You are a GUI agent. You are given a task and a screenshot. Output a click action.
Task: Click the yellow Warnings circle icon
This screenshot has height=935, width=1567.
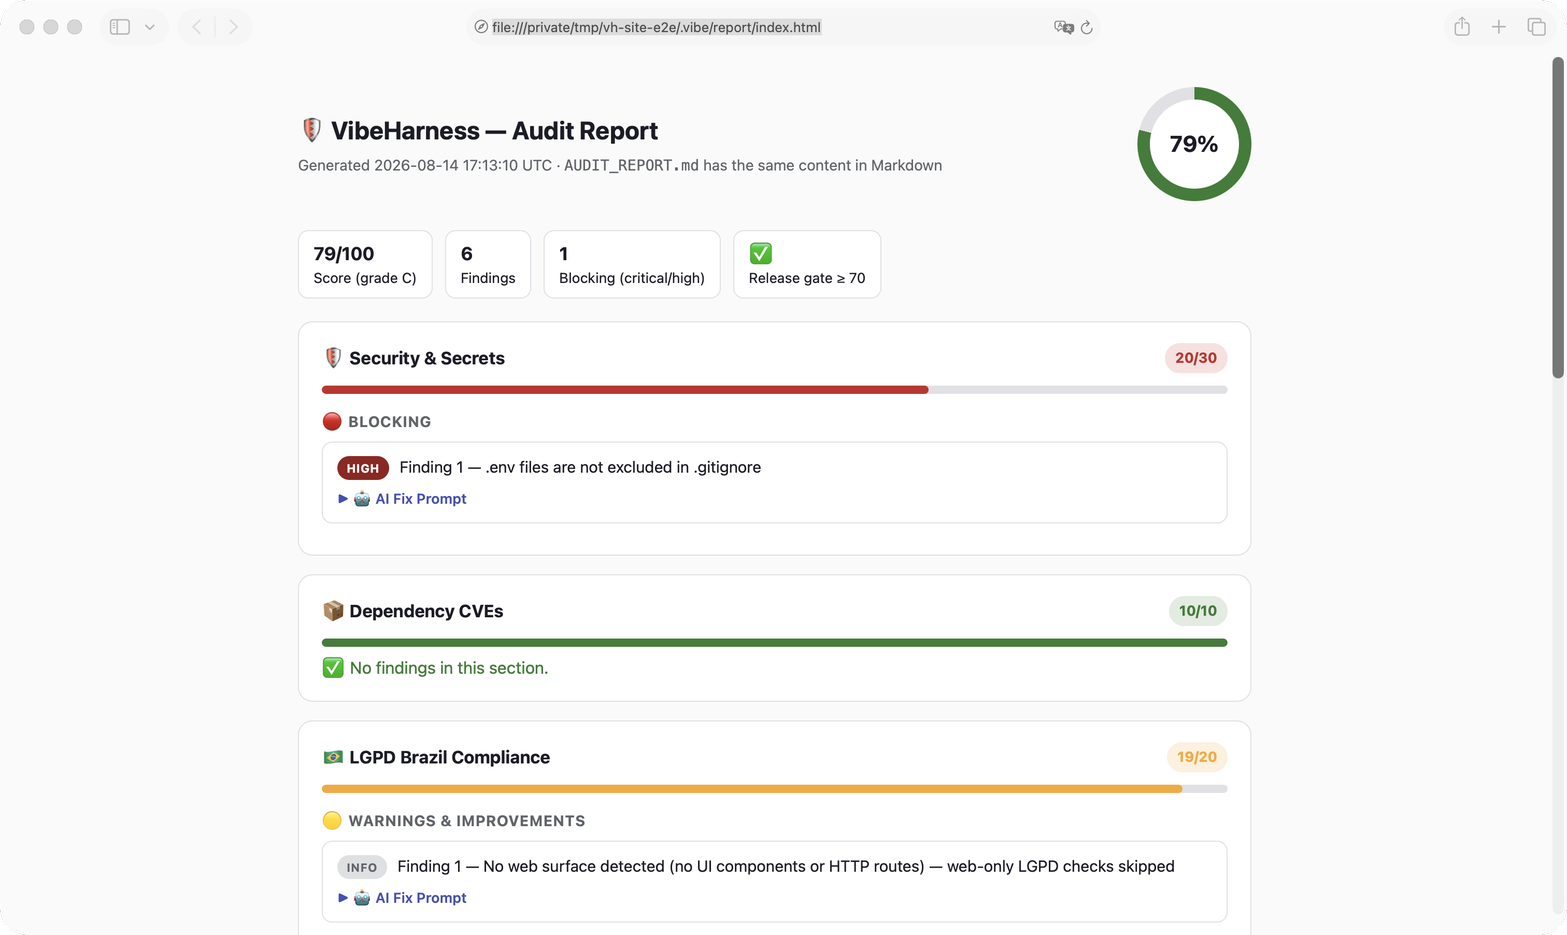pos(332,821)
